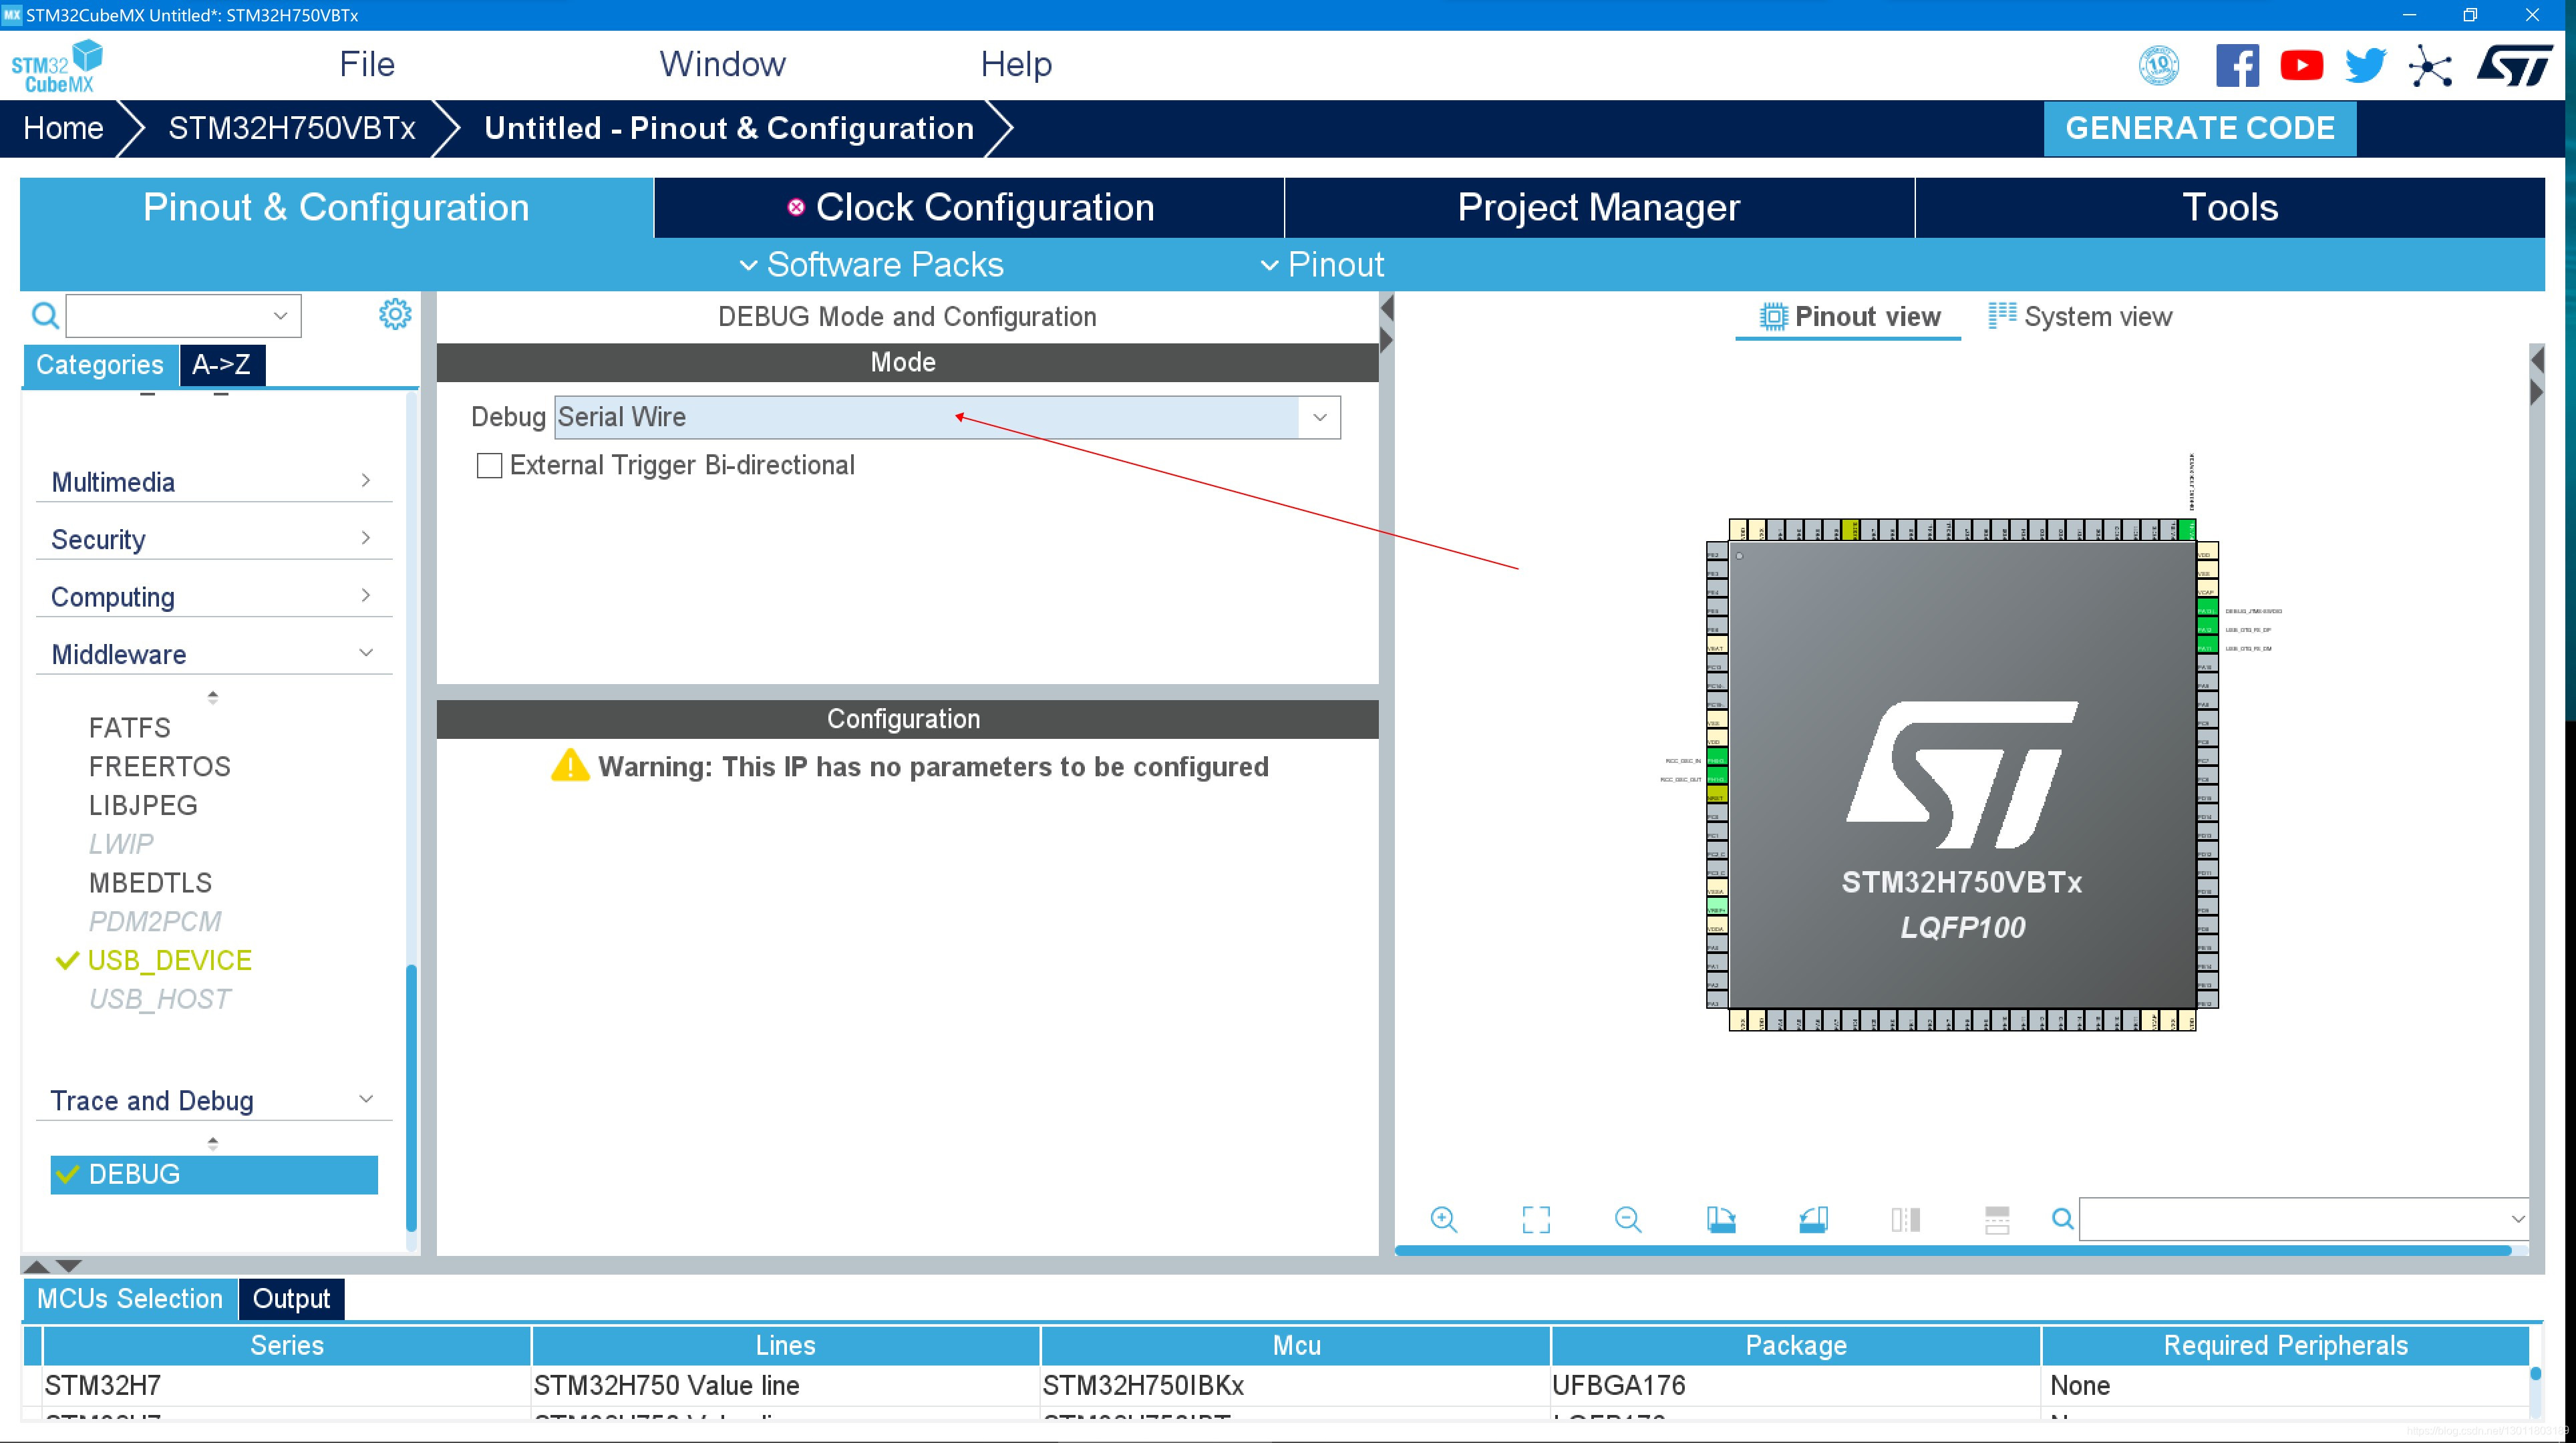Zoom out of the pinout view
This screenshot has width=2576, height=1443.
point(1628,1219)
